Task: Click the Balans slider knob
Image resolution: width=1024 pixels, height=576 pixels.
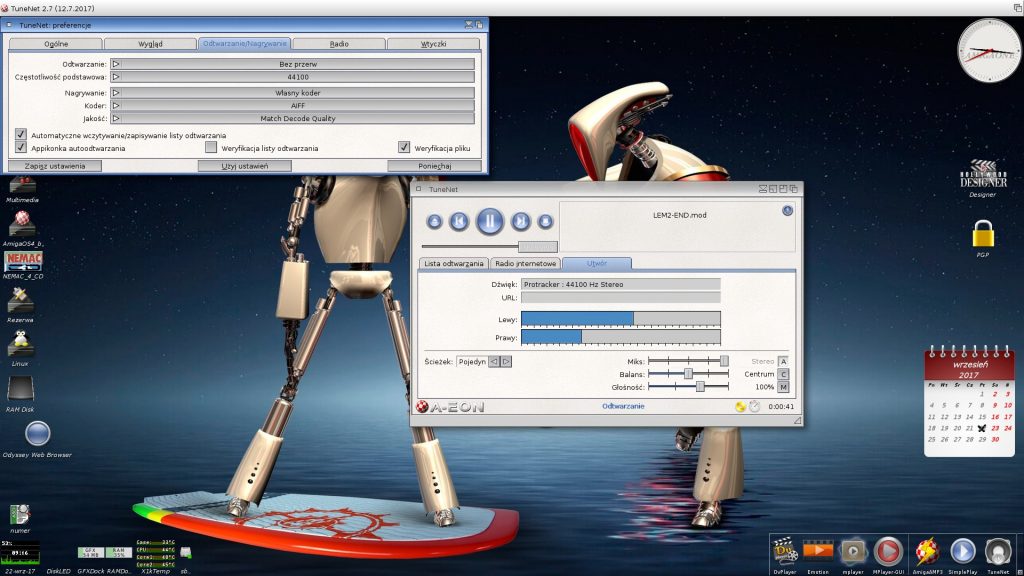Action: 688,374
